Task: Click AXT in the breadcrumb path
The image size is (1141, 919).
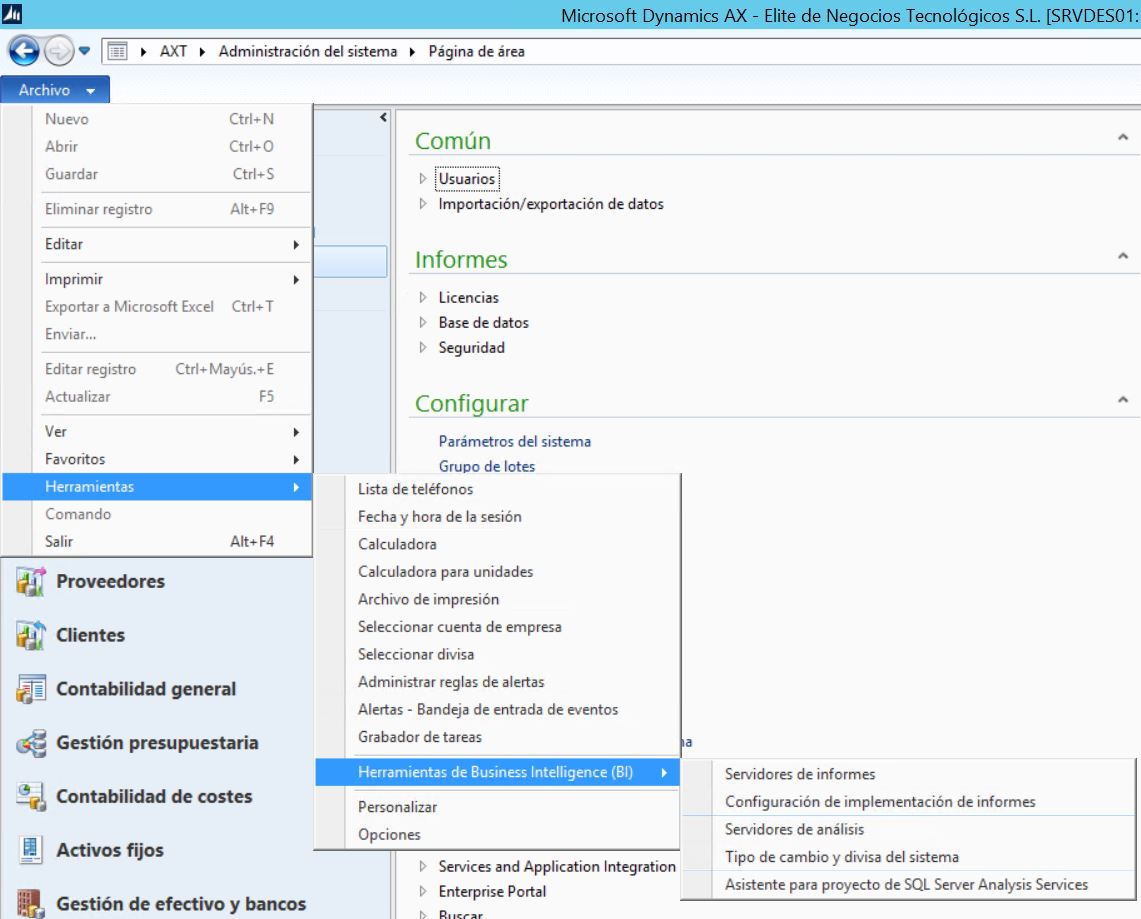Action: pos(173,52)
